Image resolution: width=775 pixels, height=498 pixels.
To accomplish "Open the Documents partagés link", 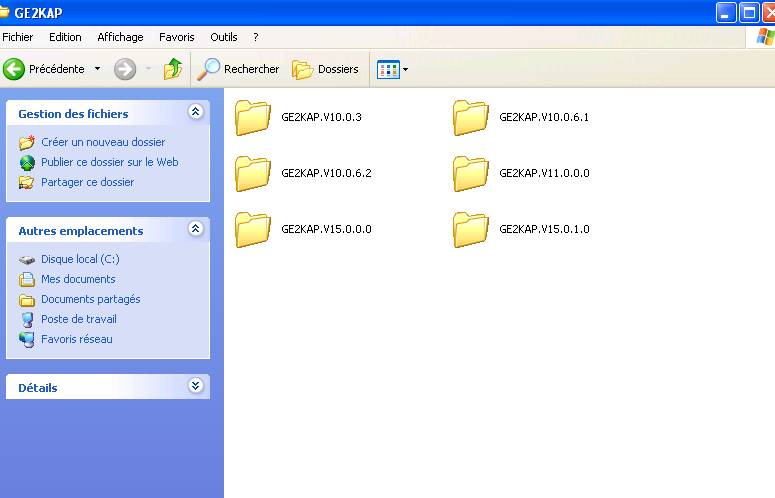I will tap(90, 299).
